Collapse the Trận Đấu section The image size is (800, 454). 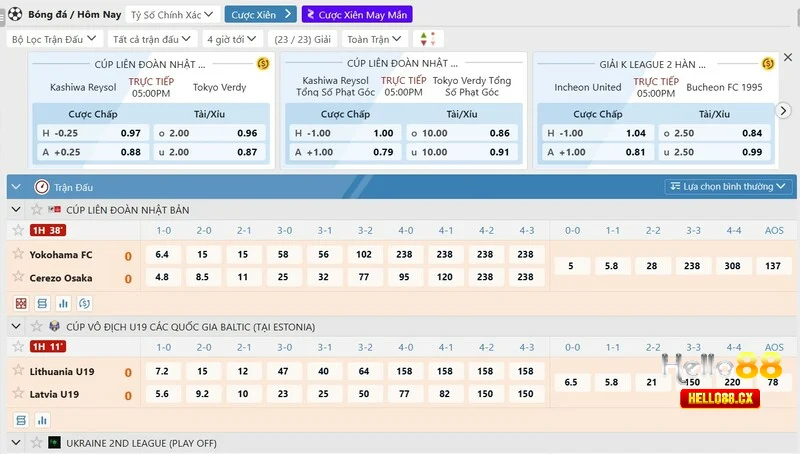[x=16, y=187]
